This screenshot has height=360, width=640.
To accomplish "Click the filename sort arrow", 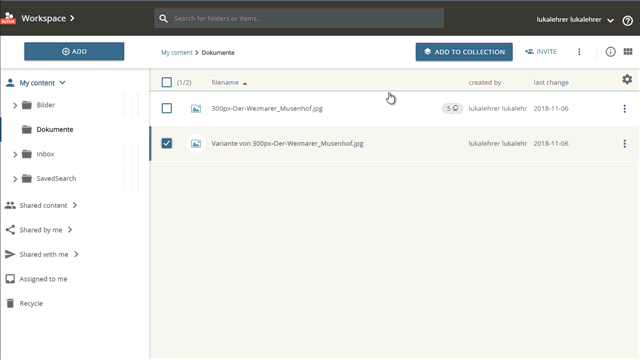I will click(245, 83).
